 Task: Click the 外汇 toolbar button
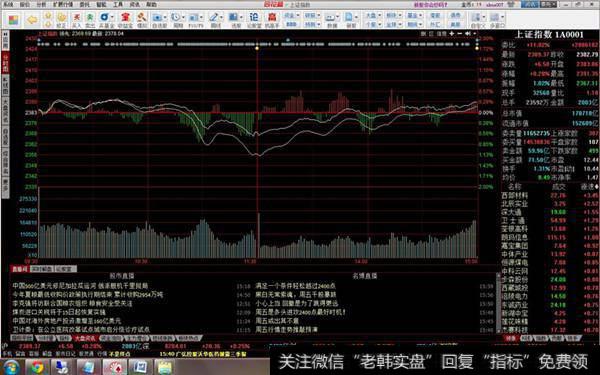point(435,24)
